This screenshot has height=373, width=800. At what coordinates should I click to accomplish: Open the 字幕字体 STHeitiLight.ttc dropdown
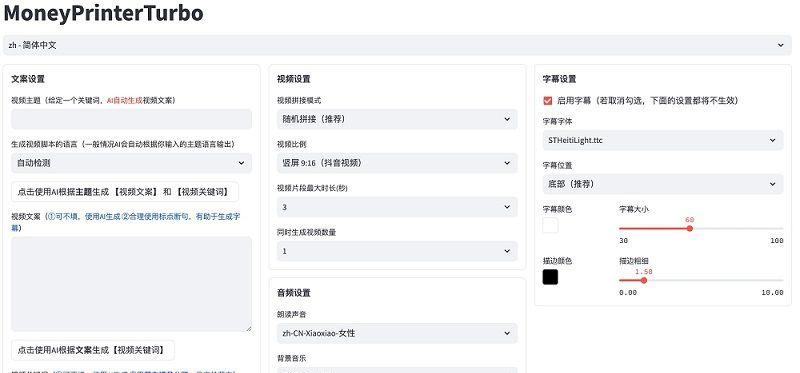click(663, 140)
